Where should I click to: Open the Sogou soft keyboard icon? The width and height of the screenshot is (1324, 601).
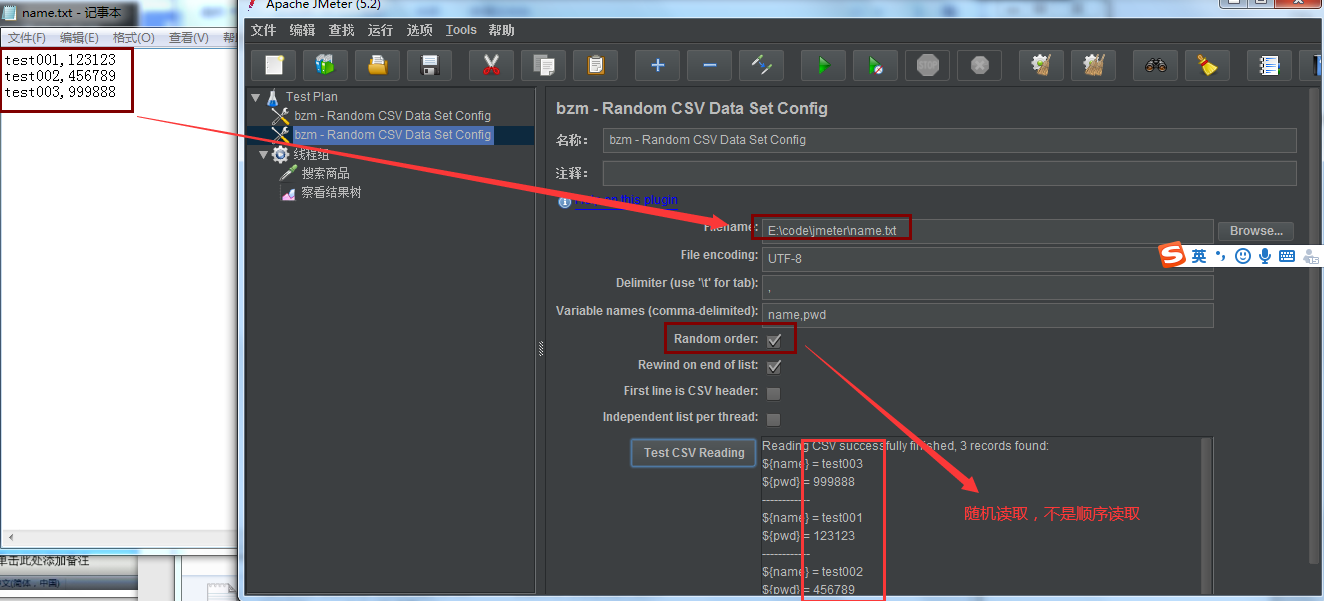pos(1287,256)
